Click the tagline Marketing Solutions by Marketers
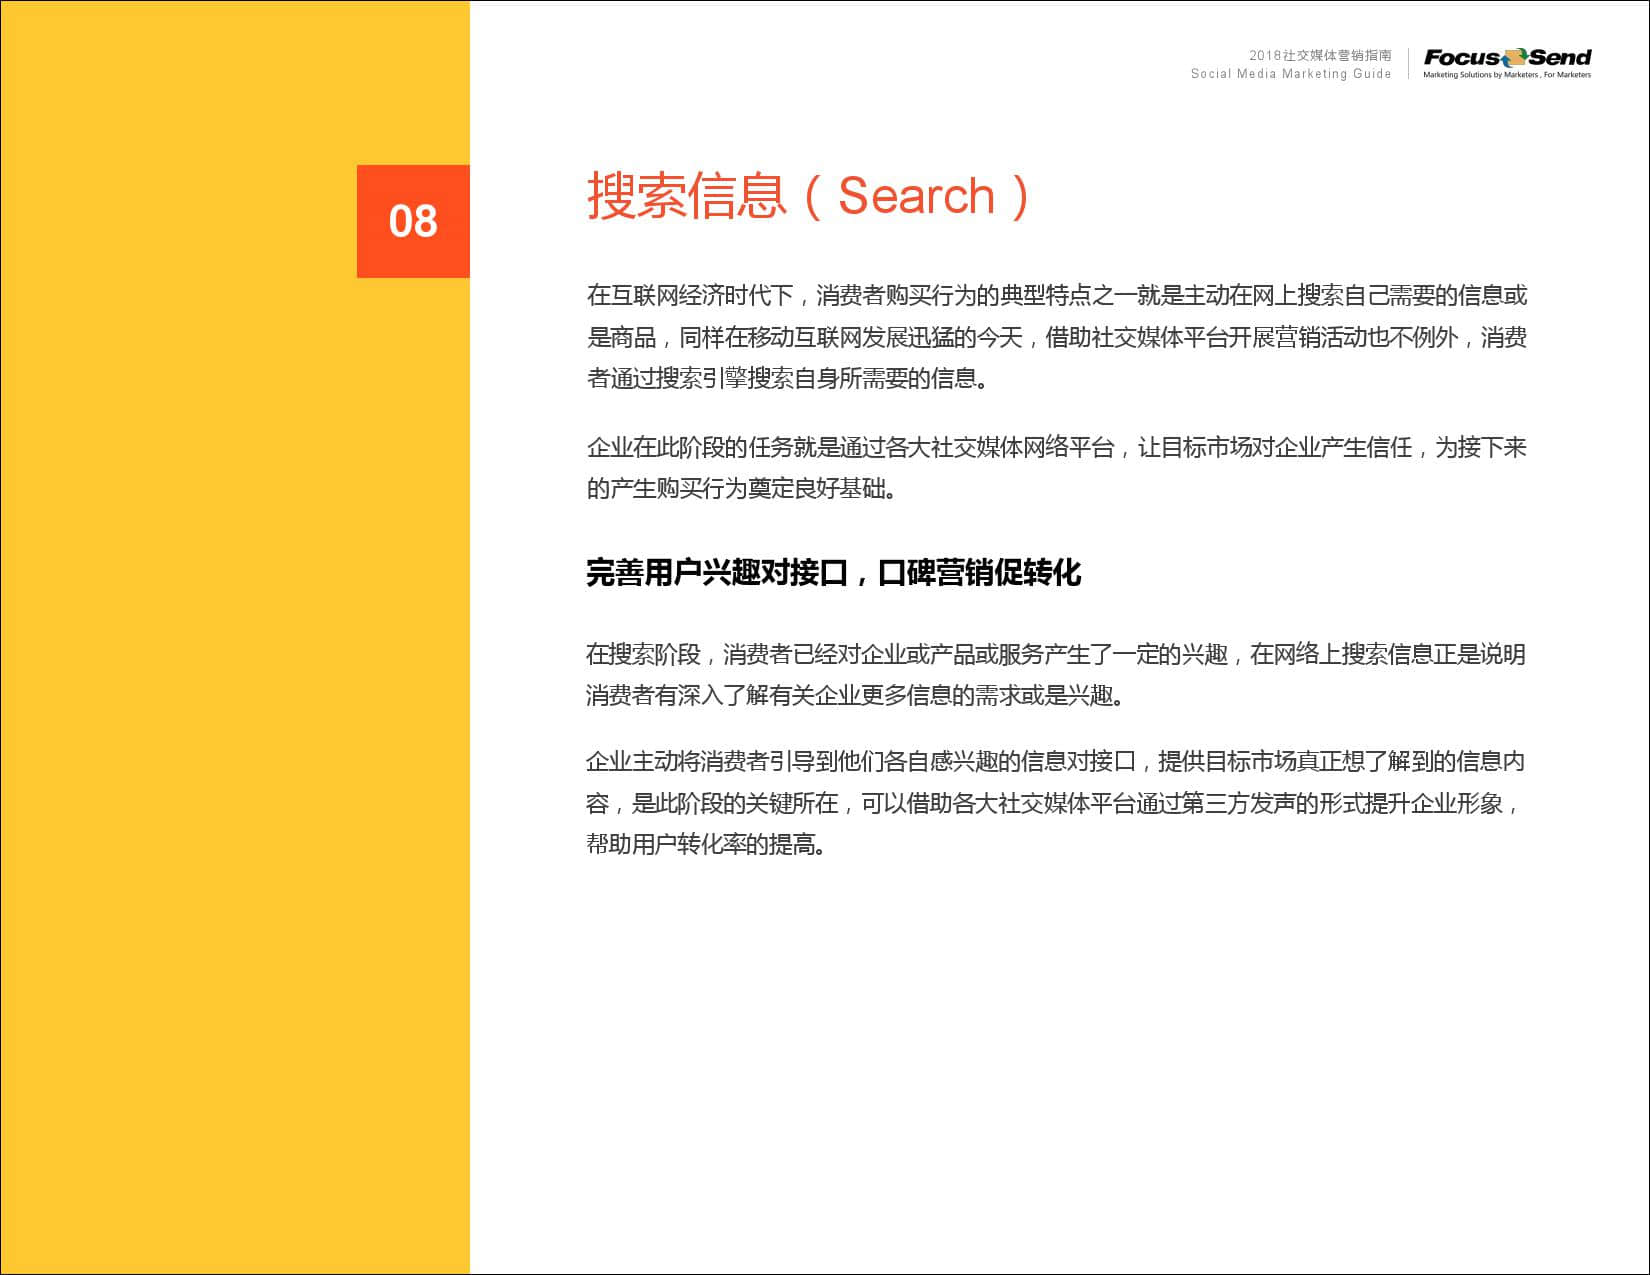 1507,75
